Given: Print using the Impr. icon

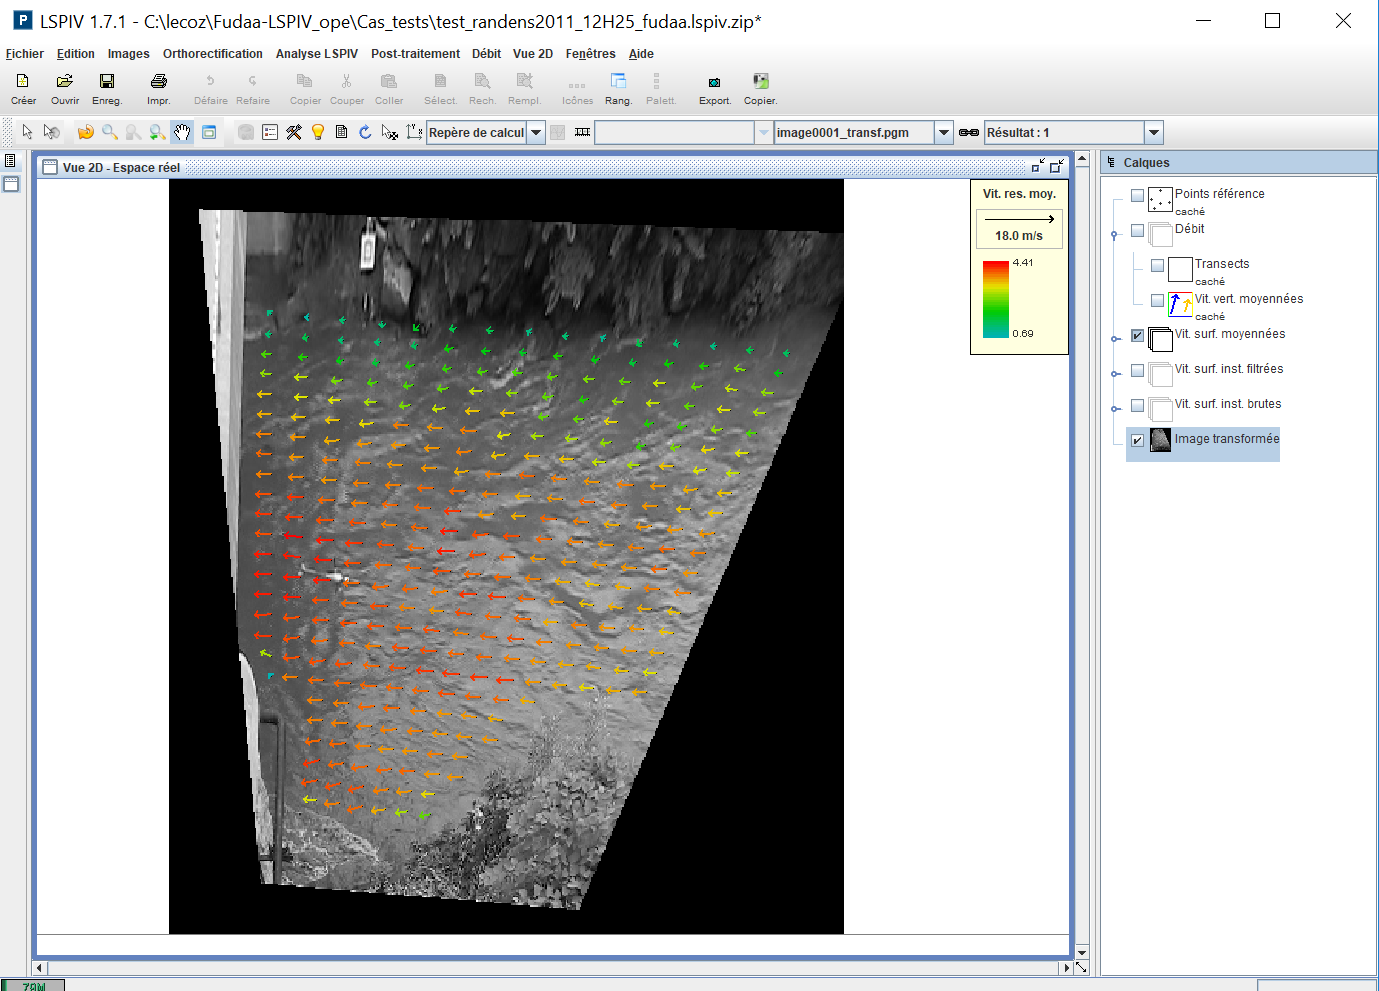Looking at the screenshot, I should (x=159, y=88).
